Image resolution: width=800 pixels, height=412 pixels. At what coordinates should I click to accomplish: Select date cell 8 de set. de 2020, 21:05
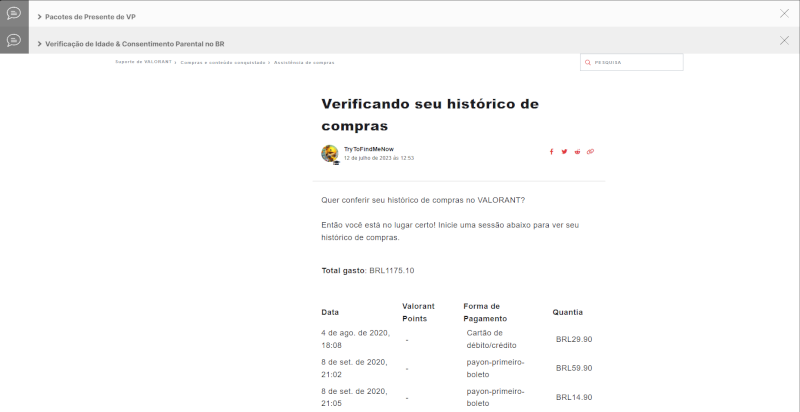tap(355, 397)
